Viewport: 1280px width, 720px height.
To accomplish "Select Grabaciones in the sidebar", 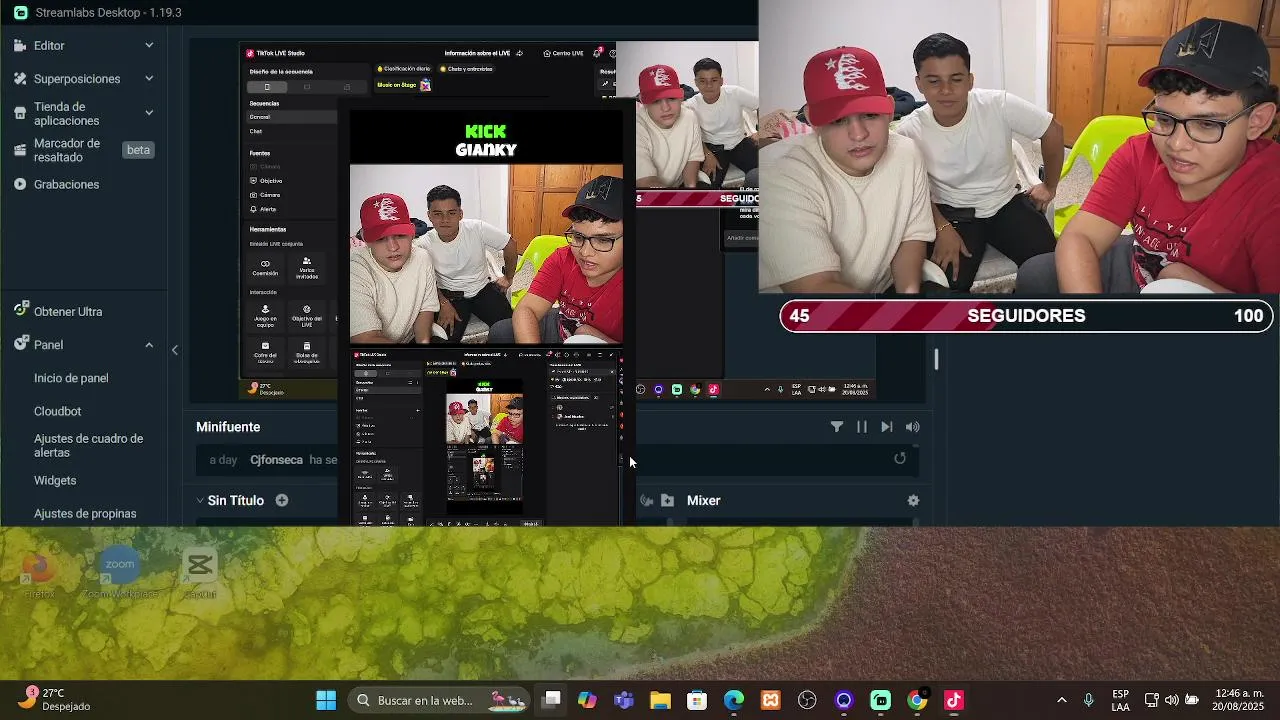I will coord(66,184).
